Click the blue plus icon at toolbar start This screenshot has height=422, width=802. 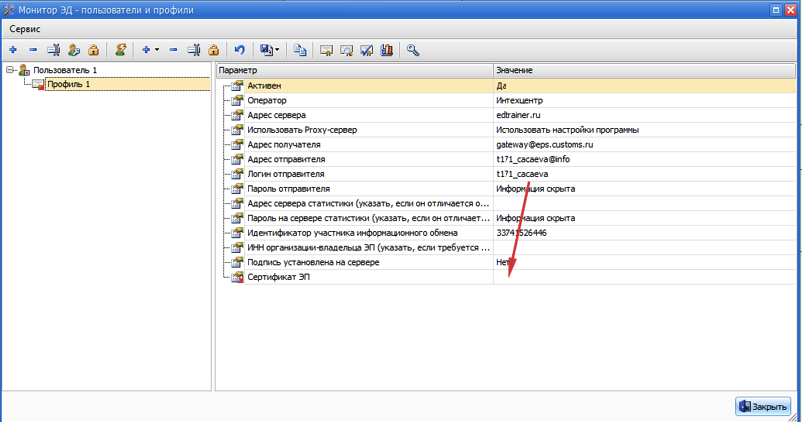click(13, 49)
